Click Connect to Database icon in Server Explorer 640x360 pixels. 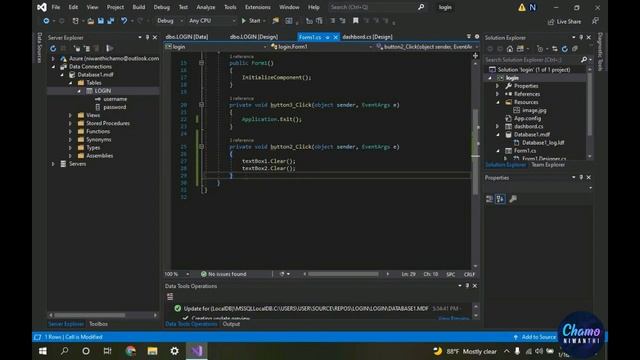coord(77,49)
